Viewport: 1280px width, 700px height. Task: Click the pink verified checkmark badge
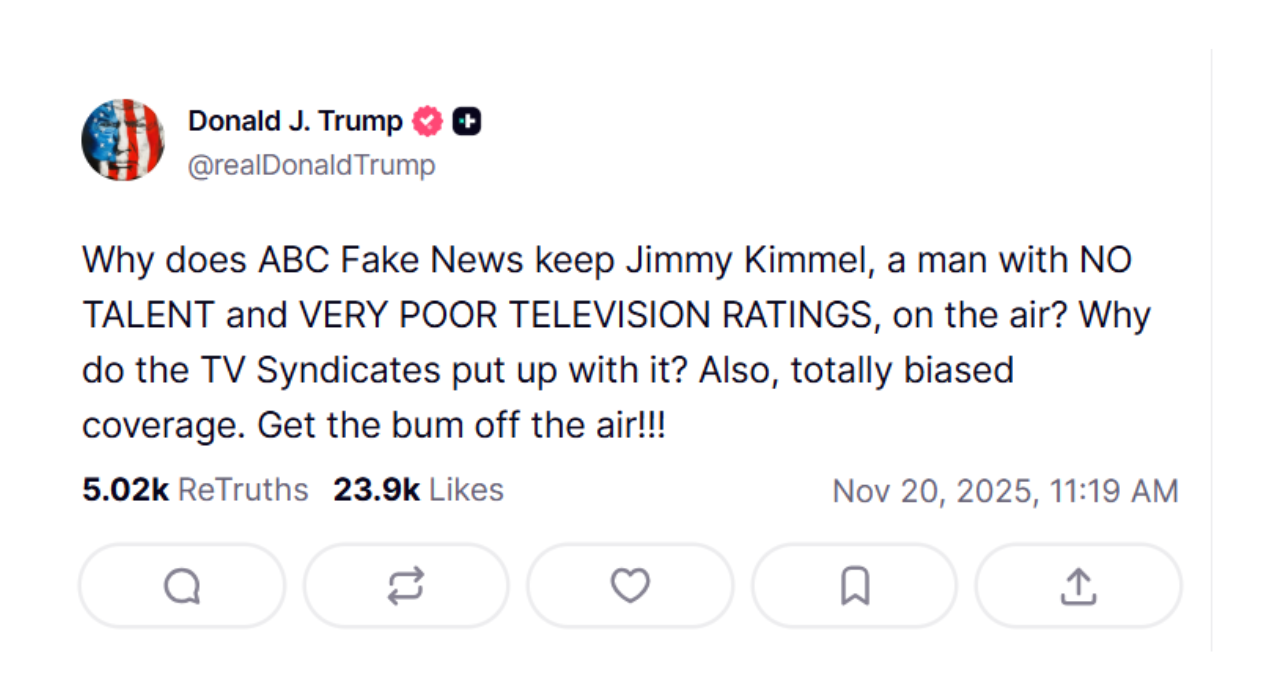(x=427, y=120)
